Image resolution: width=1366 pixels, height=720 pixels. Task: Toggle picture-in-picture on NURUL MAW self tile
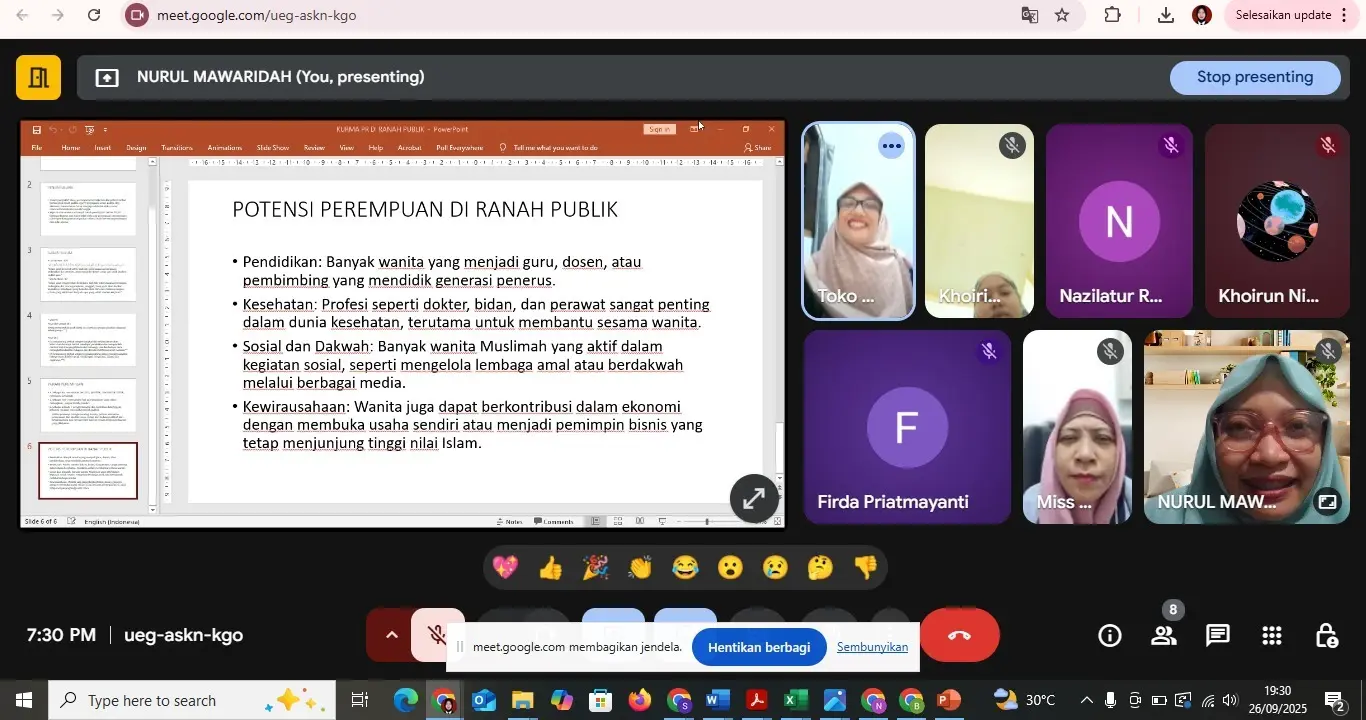tap(1327, 502)
